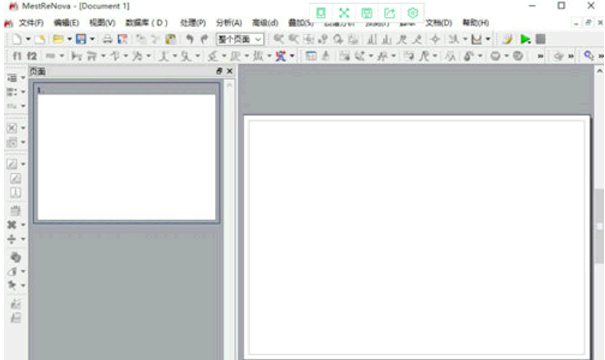Viewport: 605px width, 360px height.
Task: Click the green tablet overlay icon
Action: click(x=321, y=13)
